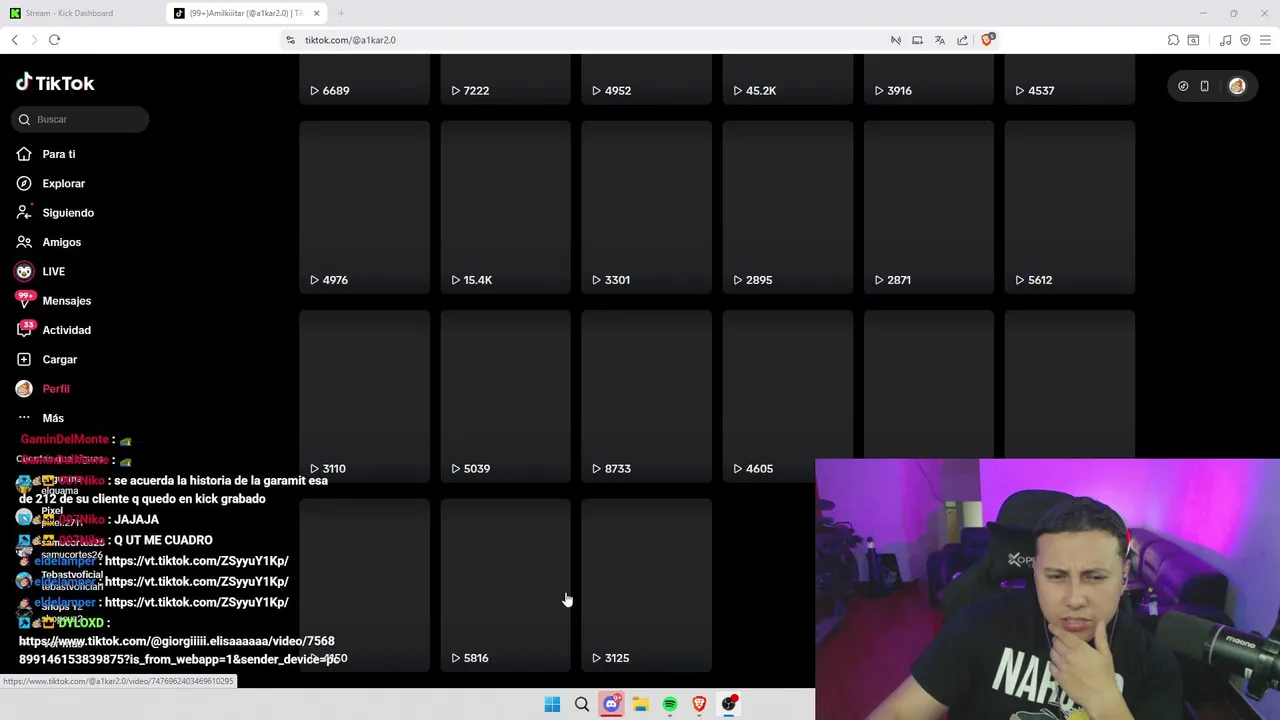Click the Actividad badge icon
This screenshot has width=1280, height=720.
(24, 329)
